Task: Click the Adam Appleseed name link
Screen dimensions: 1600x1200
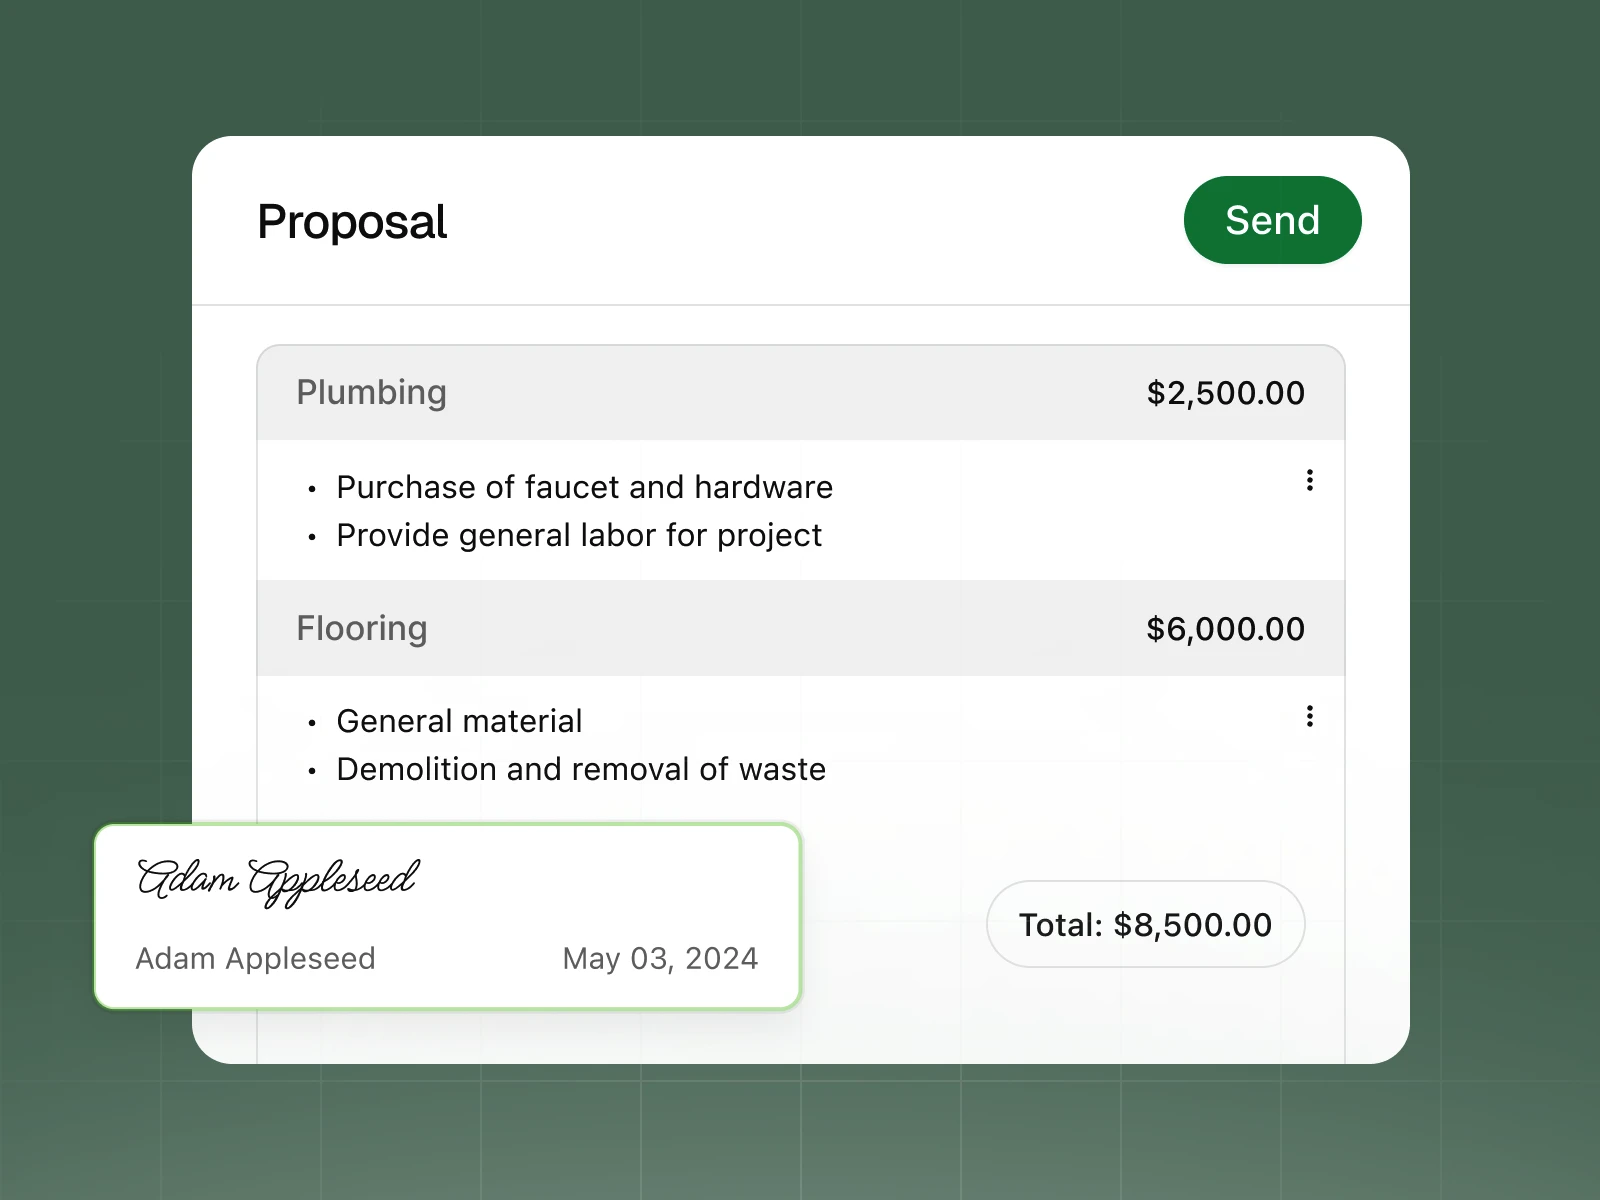Action: coord(256,958)
